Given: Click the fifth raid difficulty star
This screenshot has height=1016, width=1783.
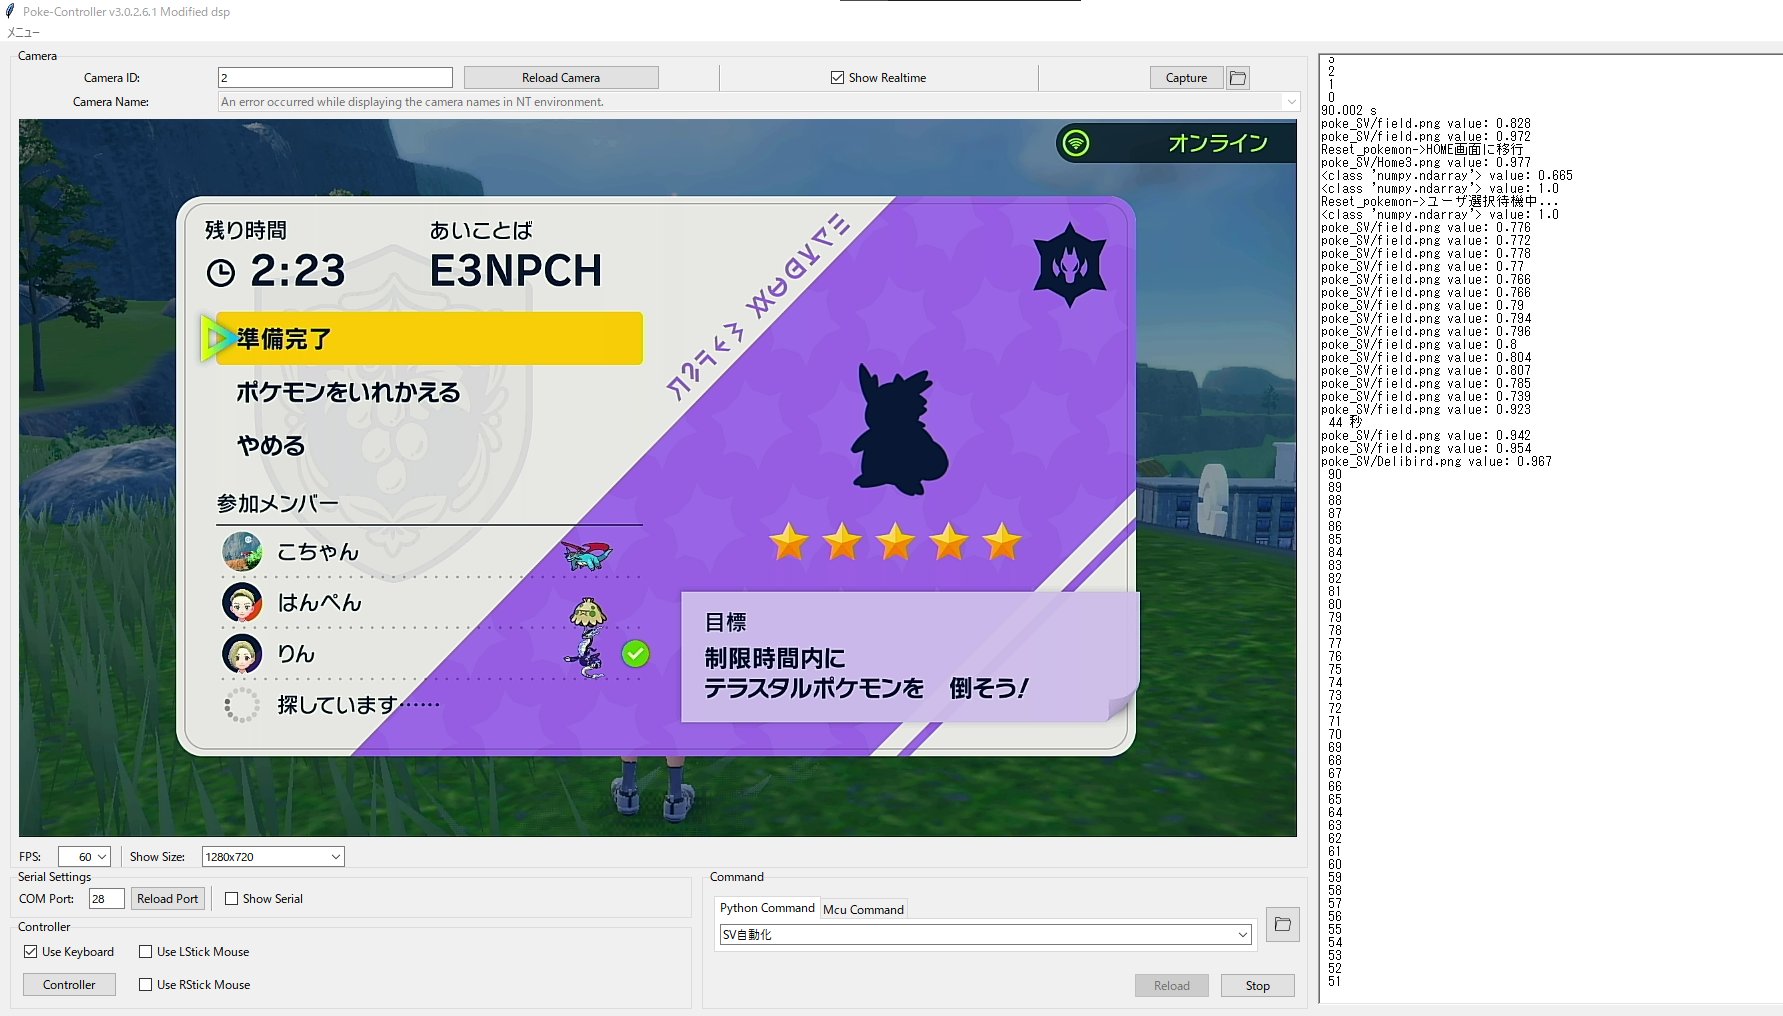Looking at the screenshot, I should [1002, 542].
